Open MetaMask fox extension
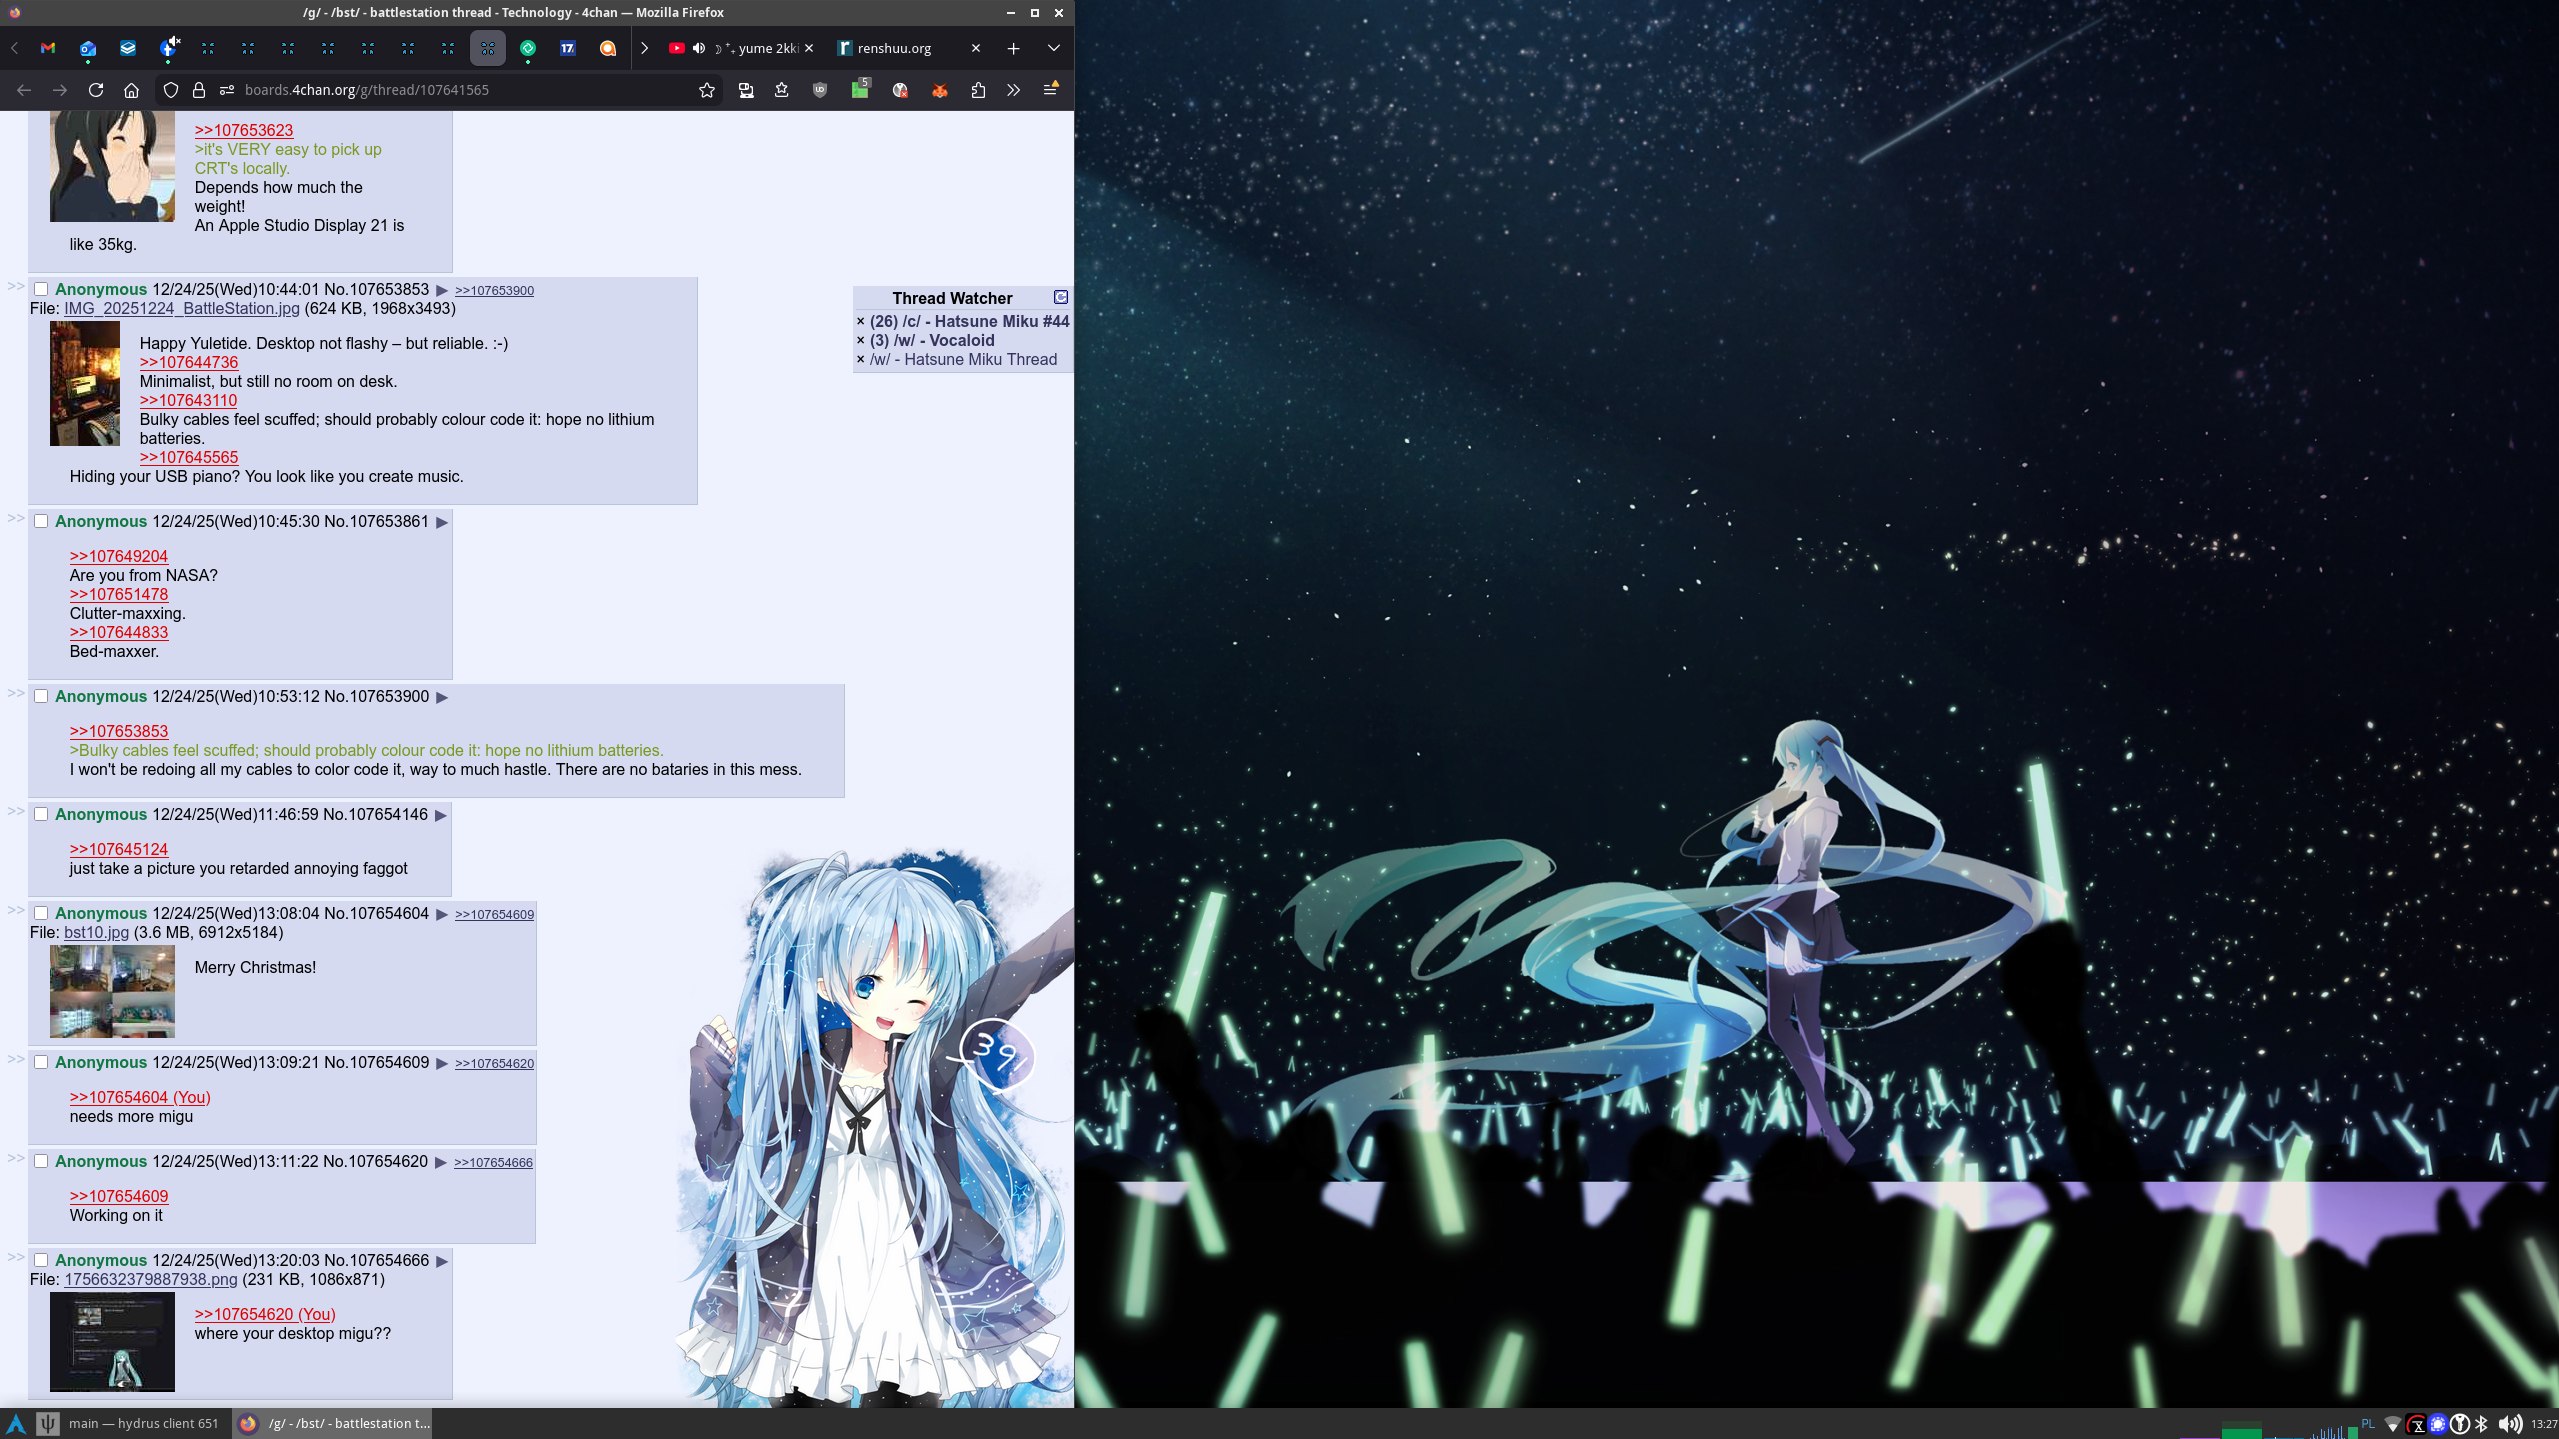 (x=939, y=90)
